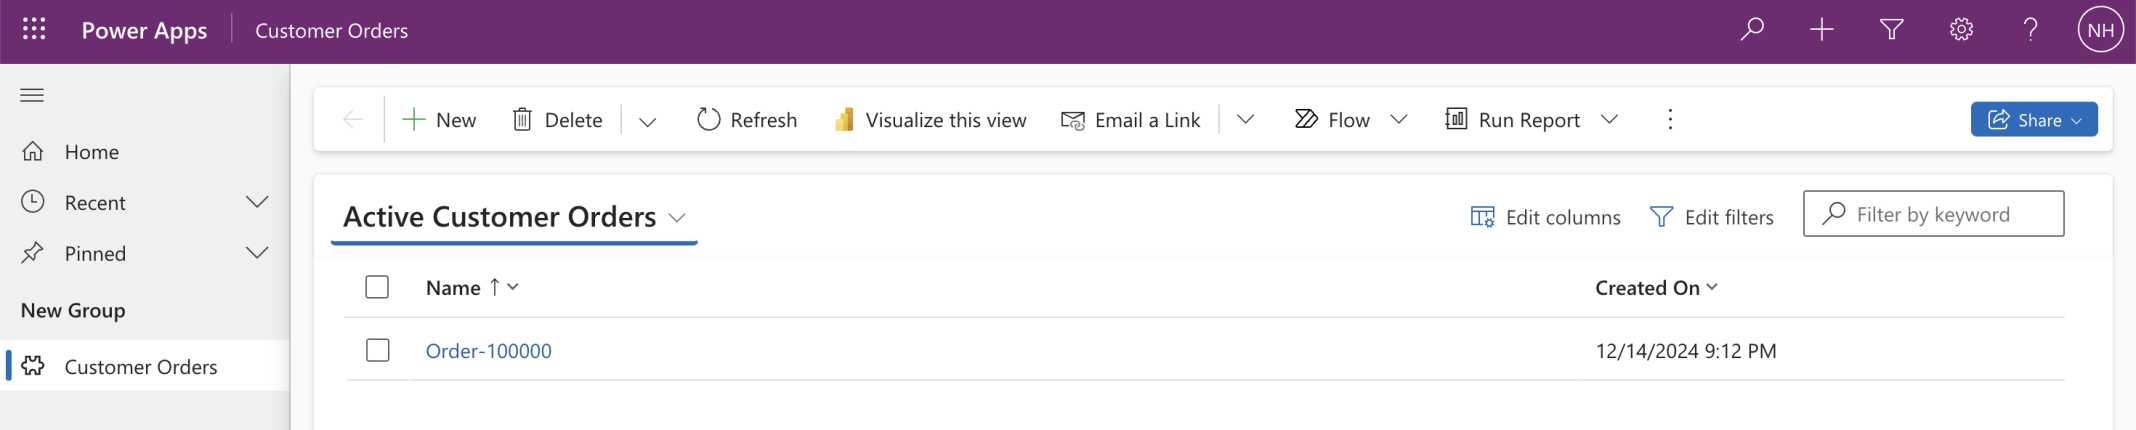Open the Flow dropdown arrow
This screenshot has height=430, width=2136.
[1399, 120]
